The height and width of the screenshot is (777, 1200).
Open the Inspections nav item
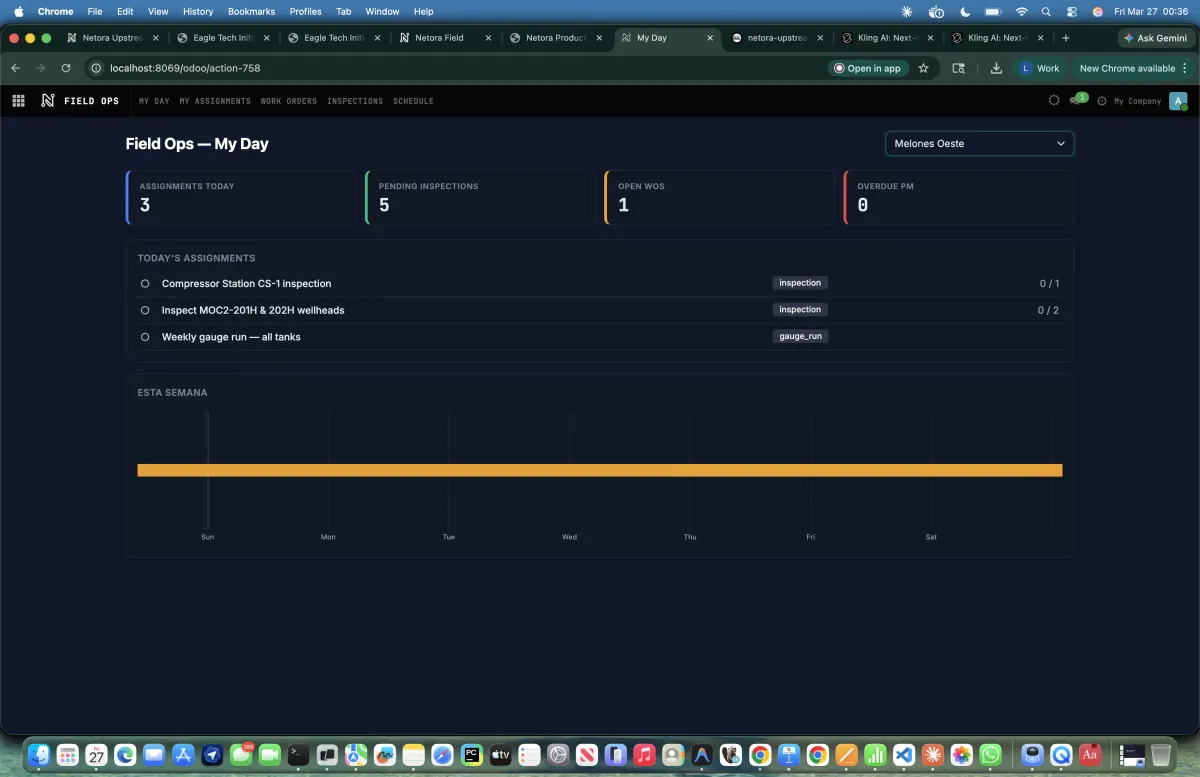coord(355,100)
